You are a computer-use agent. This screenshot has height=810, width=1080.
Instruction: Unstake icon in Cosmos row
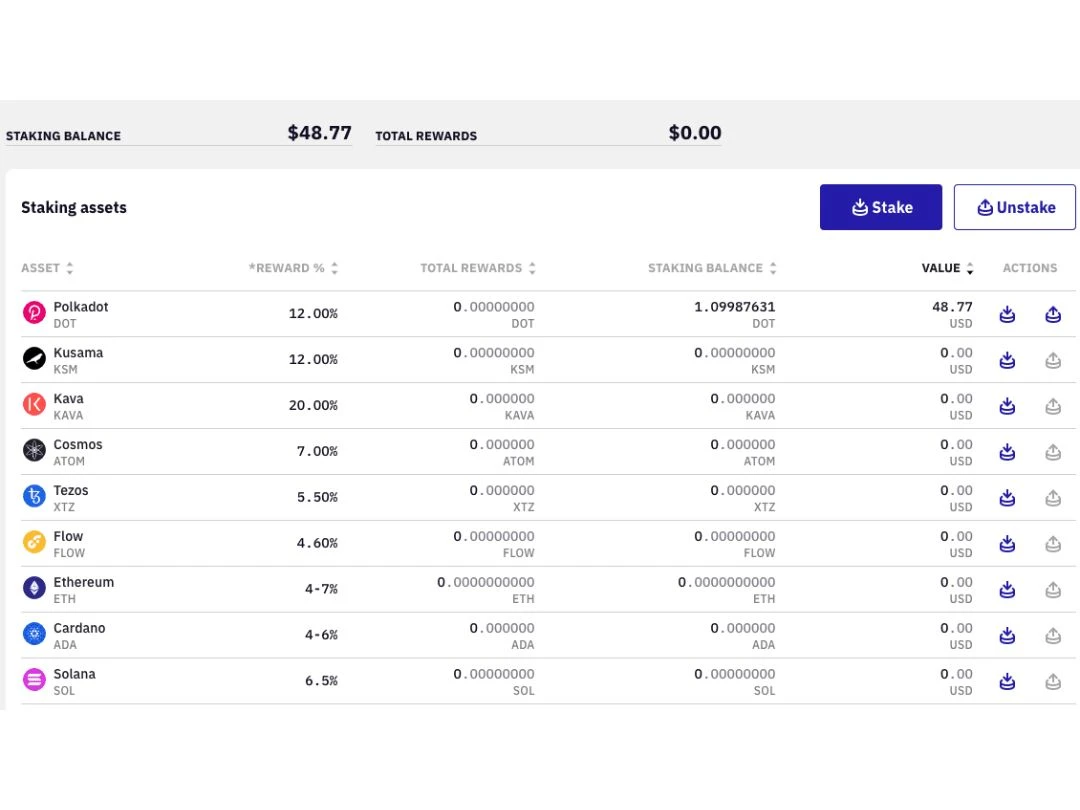point(1053,453)
